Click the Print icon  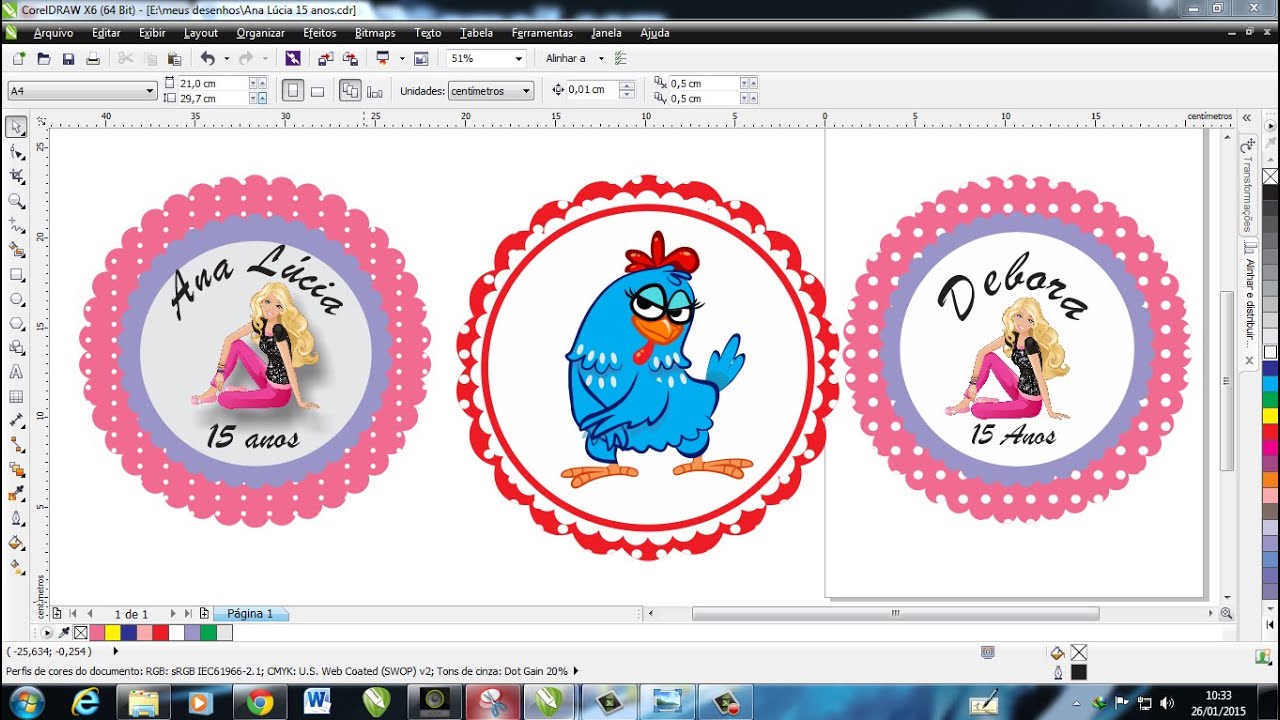click(93, 59)
